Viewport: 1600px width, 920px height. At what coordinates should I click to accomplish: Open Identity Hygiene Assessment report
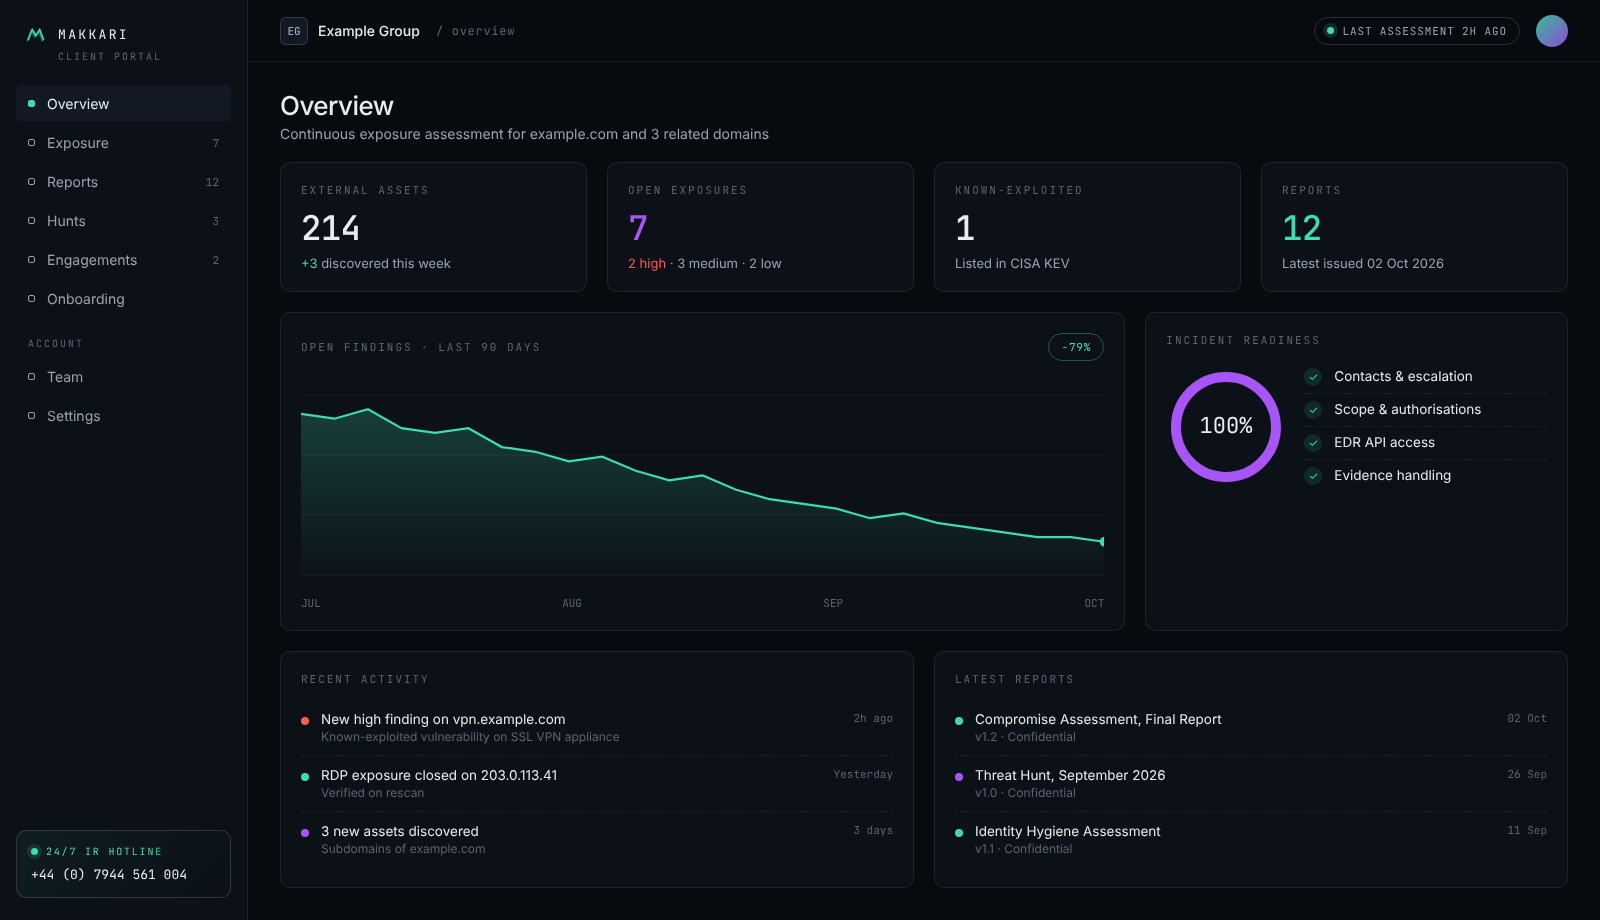click(x=1251, y=839)
